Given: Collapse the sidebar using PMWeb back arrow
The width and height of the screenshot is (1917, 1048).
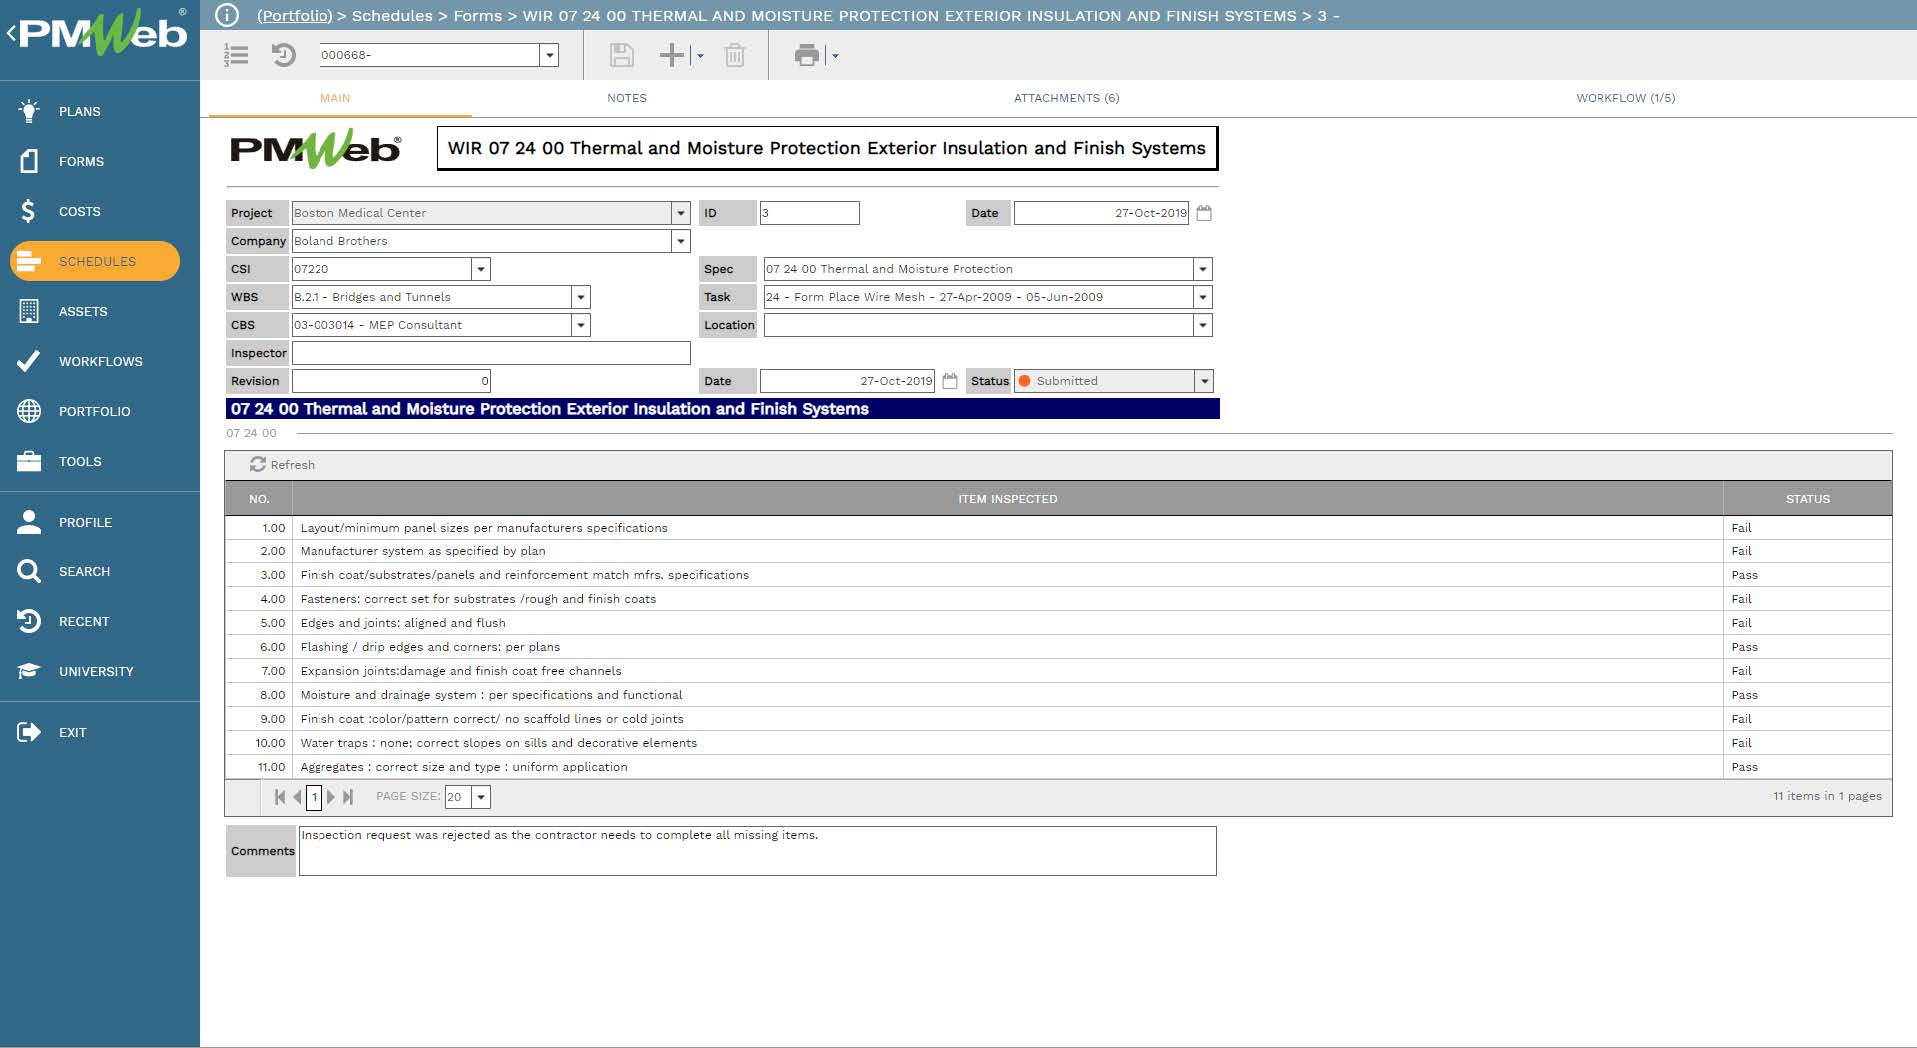Looking at the screenshot, I should click(11, 33).
